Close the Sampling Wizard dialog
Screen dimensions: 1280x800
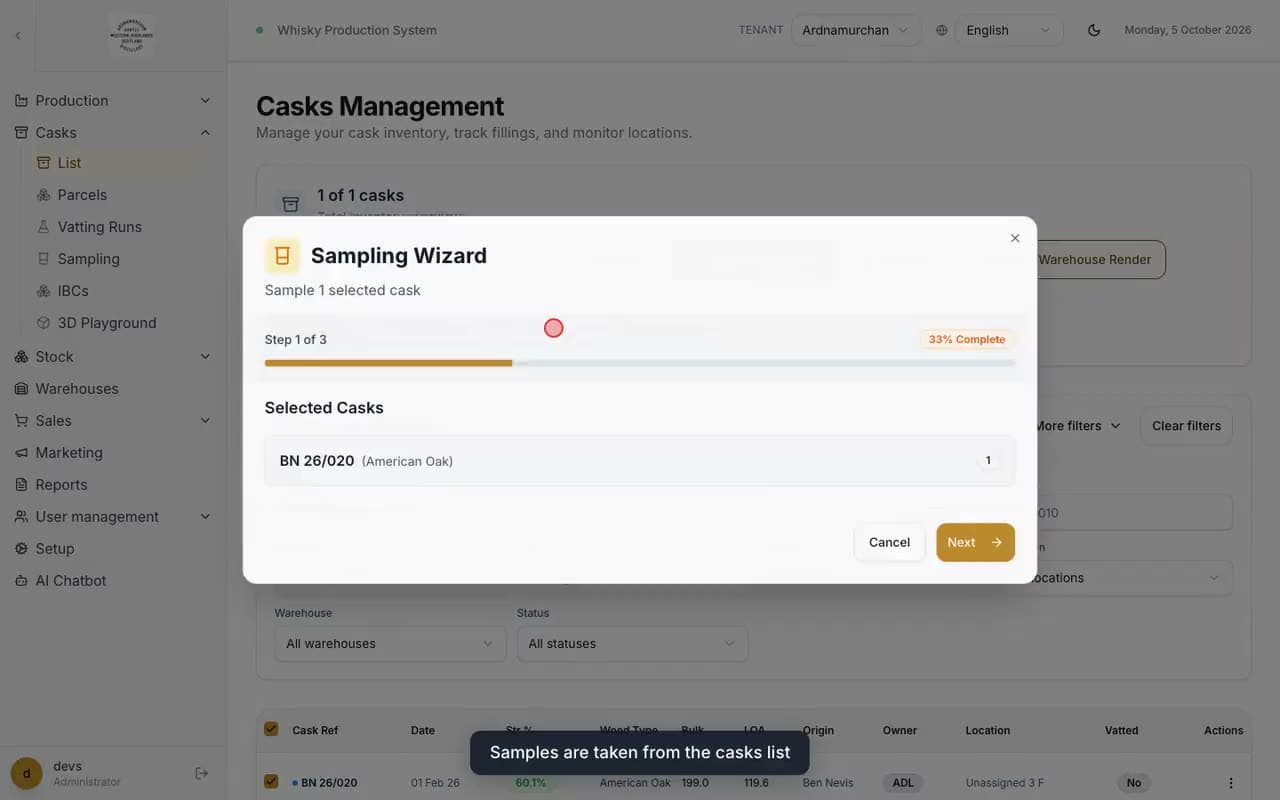point(1015,238)
